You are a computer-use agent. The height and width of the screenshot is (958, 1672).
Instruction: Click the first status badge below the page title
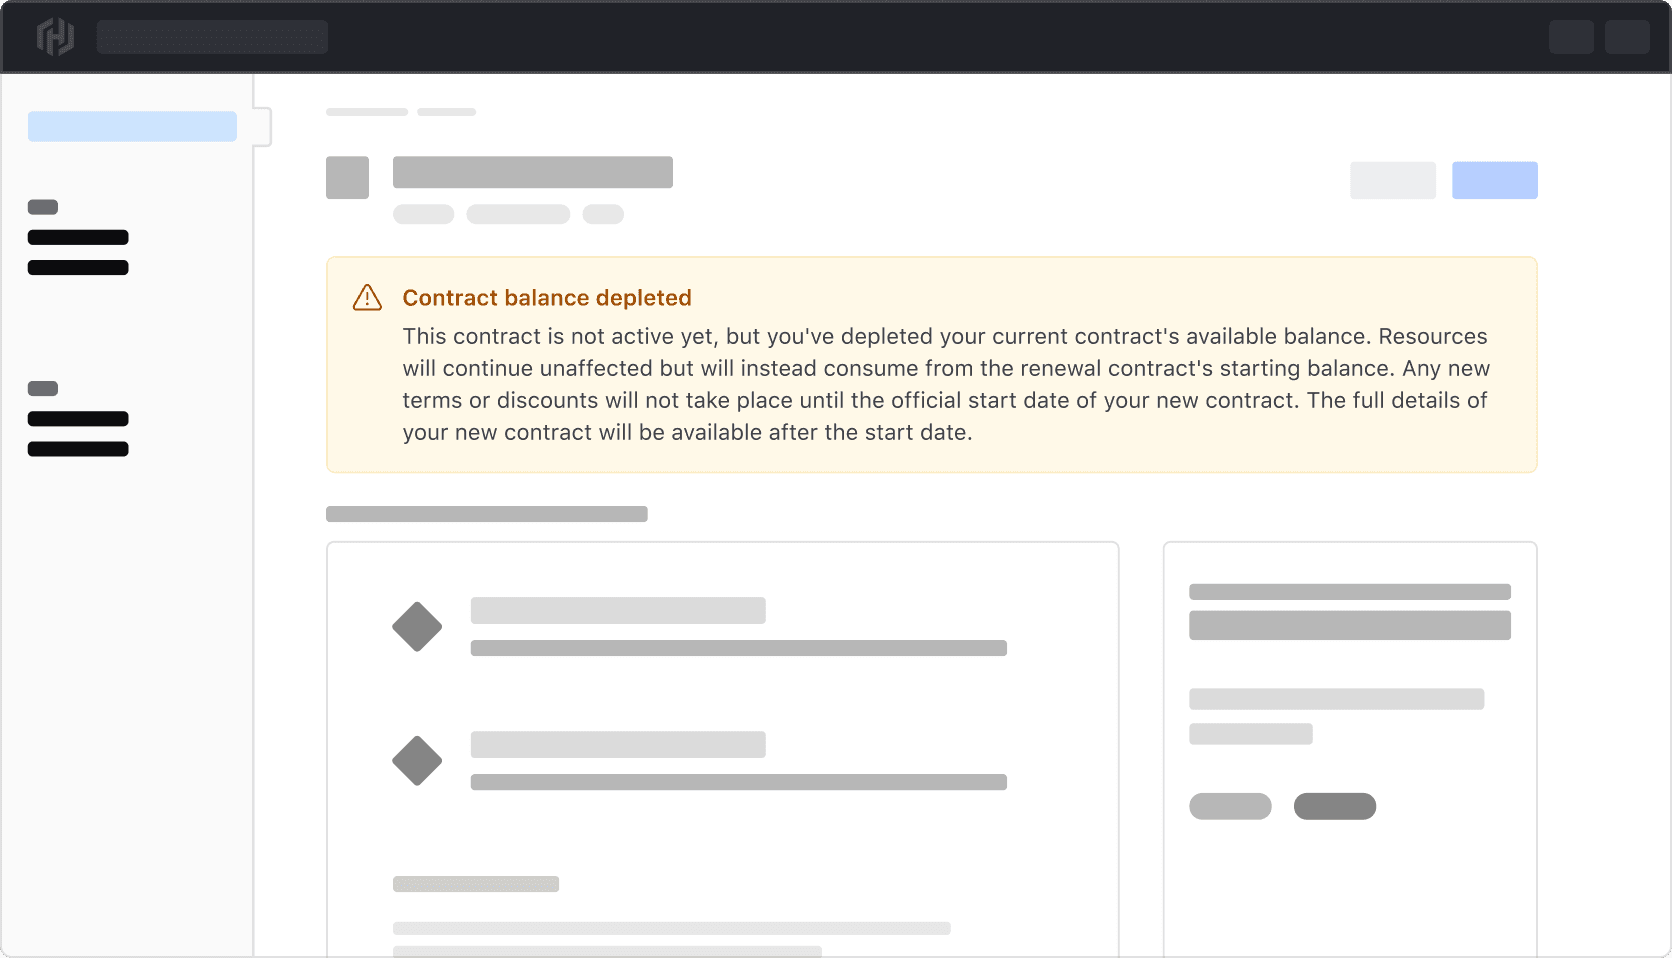(x=423, y=214)
